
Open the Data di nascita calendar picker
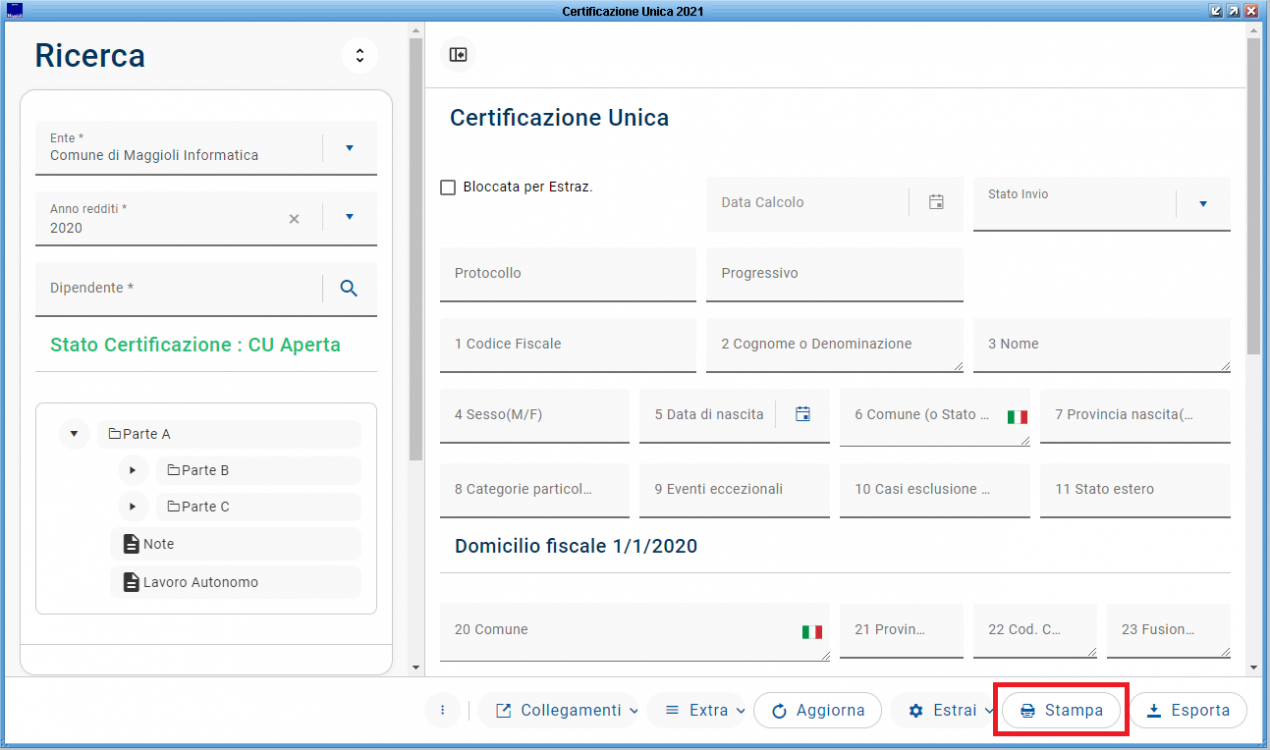(x=802, y=414)
